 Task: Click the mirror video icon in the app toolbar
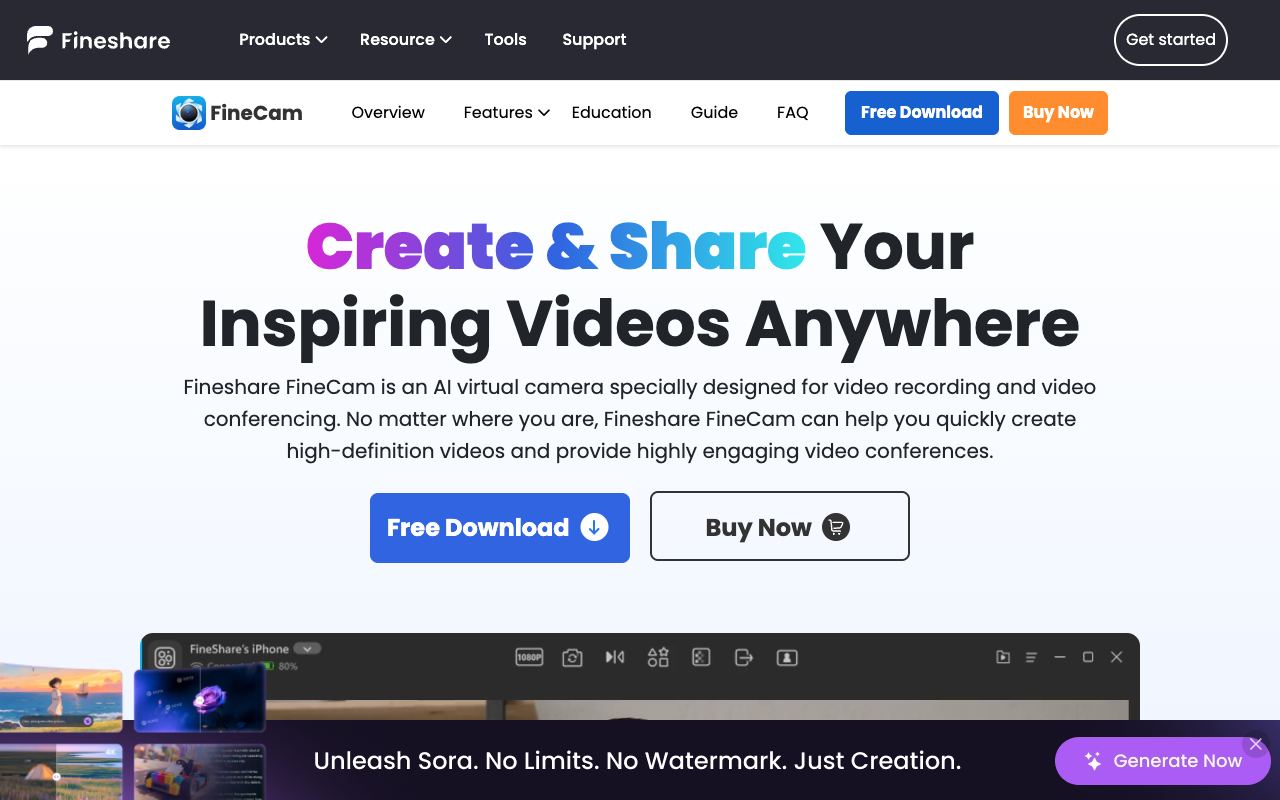click(615, 657)
